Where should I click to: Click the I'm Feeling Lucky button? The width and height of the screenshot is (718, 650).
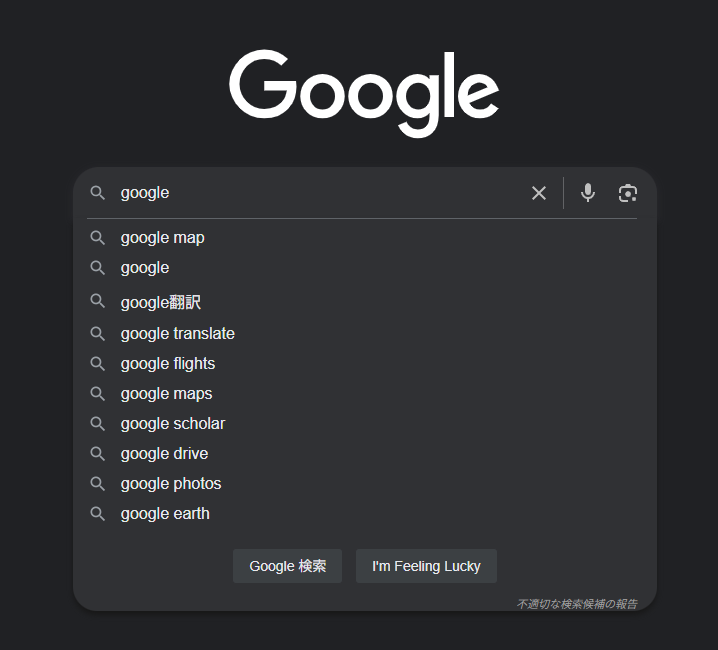point(426,566)
